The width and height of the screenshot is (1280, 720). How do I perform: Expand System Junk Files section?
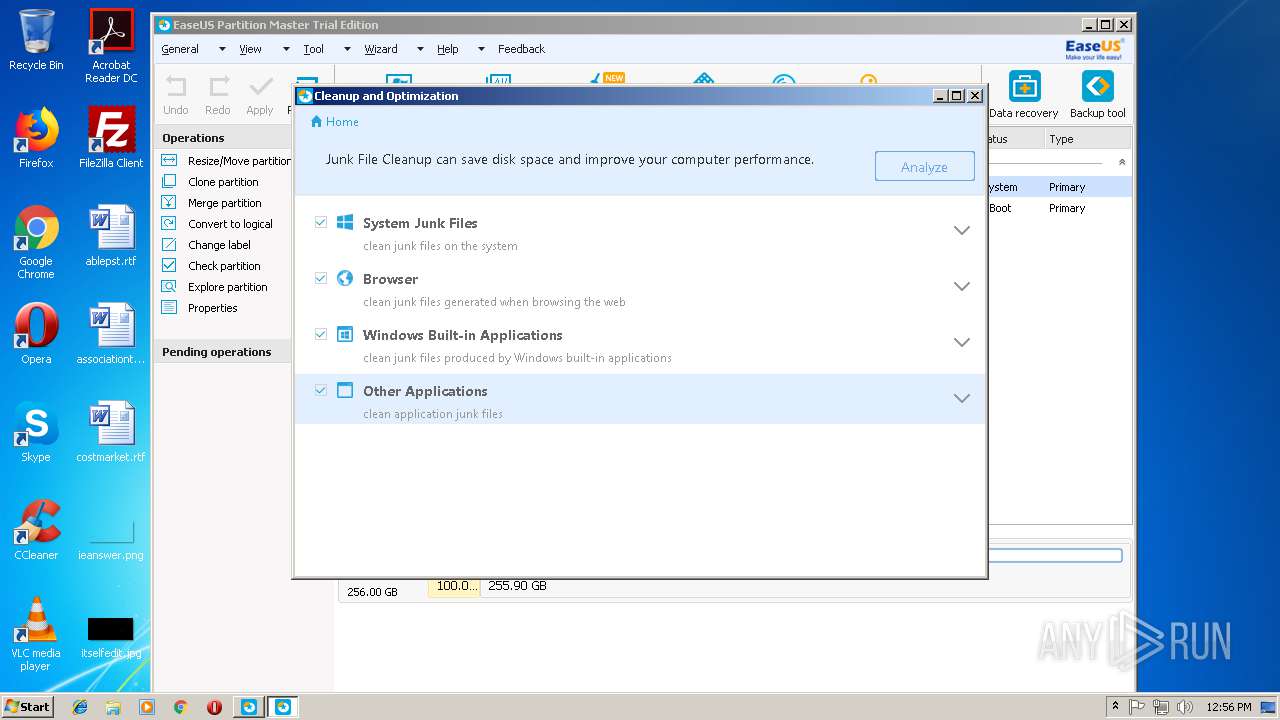tap(962, 231)
